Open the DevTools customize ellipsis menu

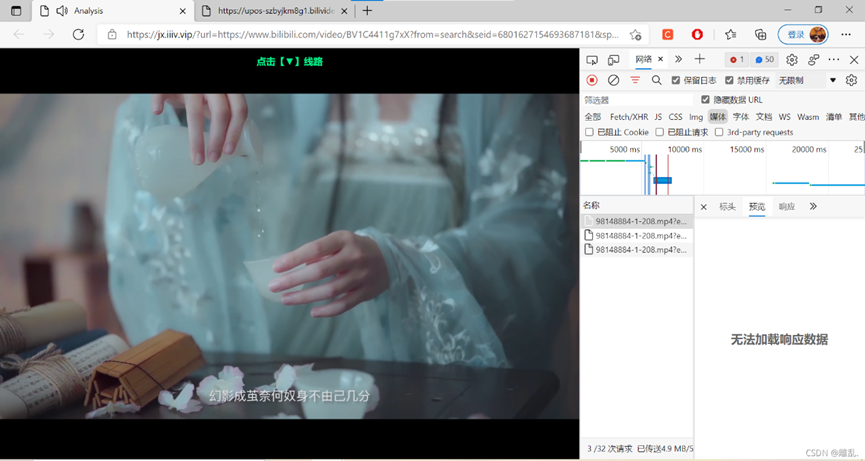(834, 59)
